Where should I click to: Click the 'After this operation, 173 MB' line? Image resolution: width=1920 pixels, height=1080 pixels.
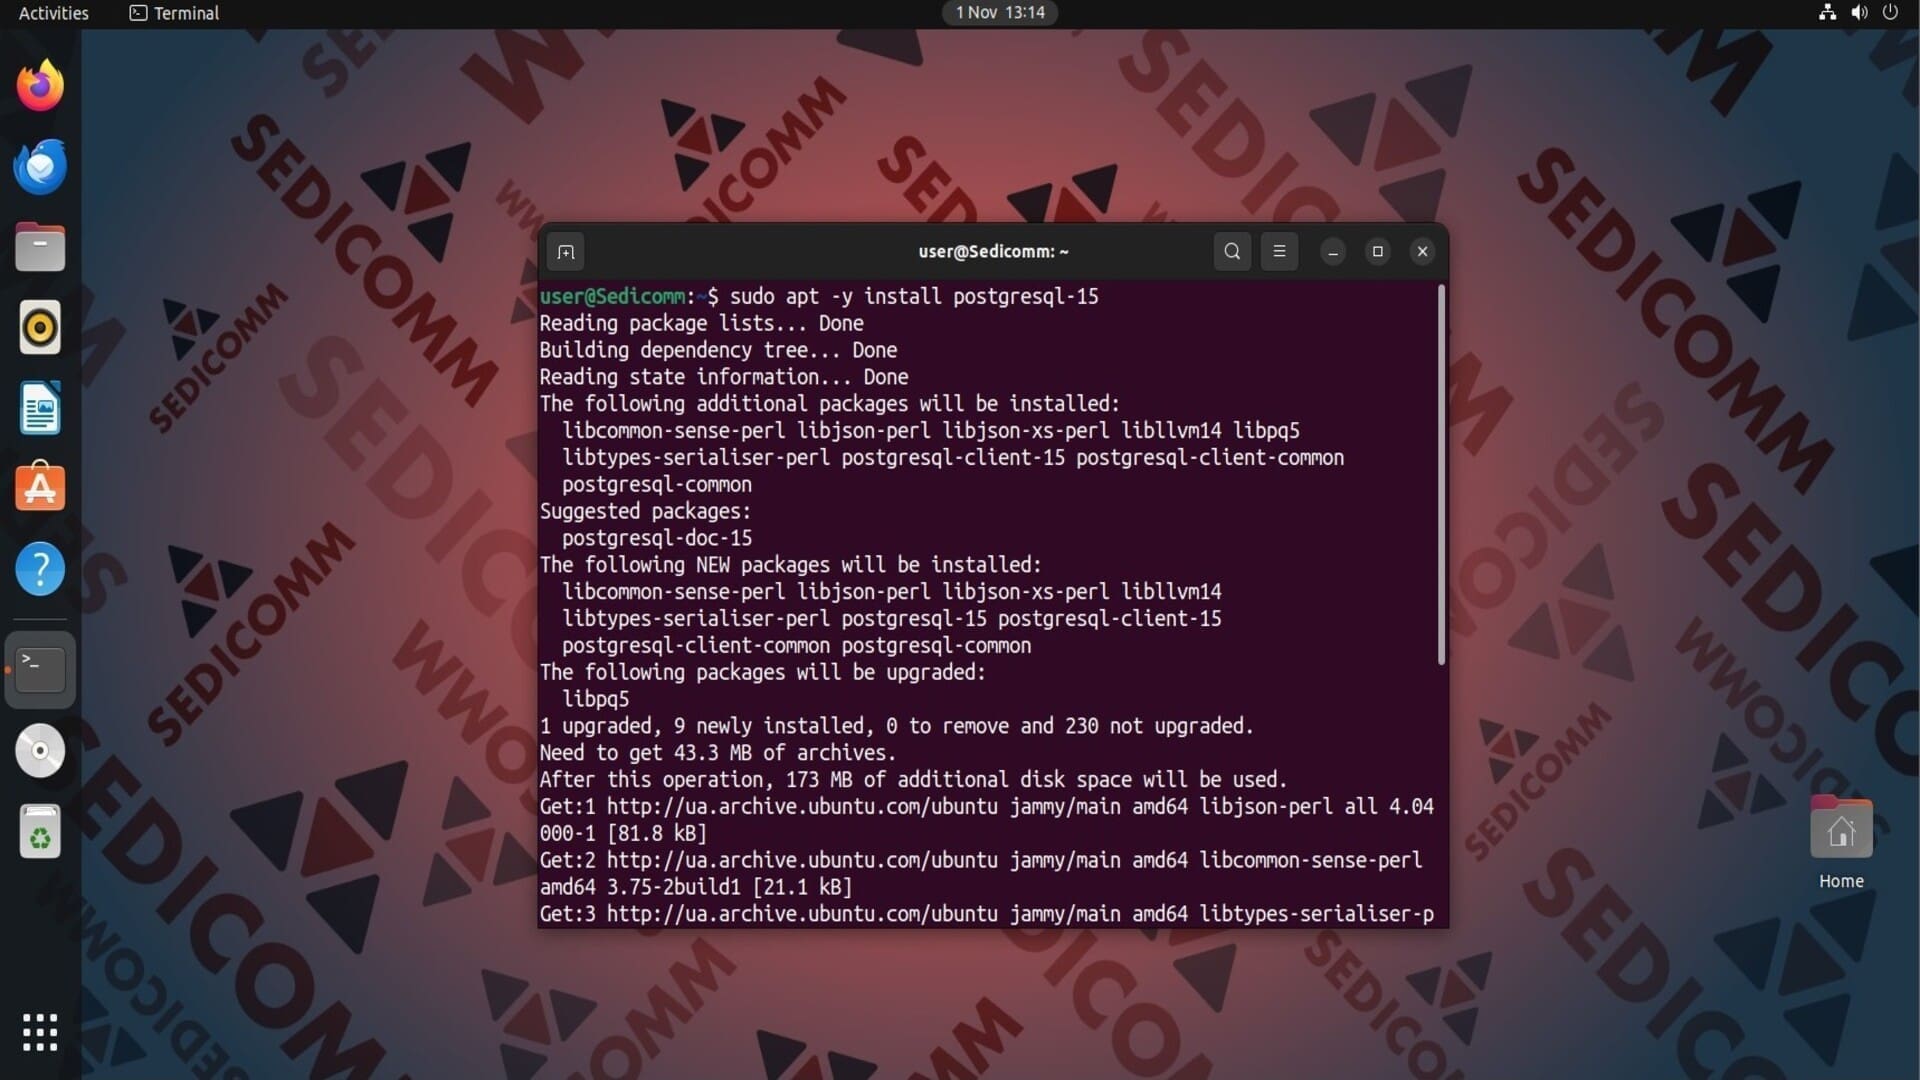click(913, 781)
